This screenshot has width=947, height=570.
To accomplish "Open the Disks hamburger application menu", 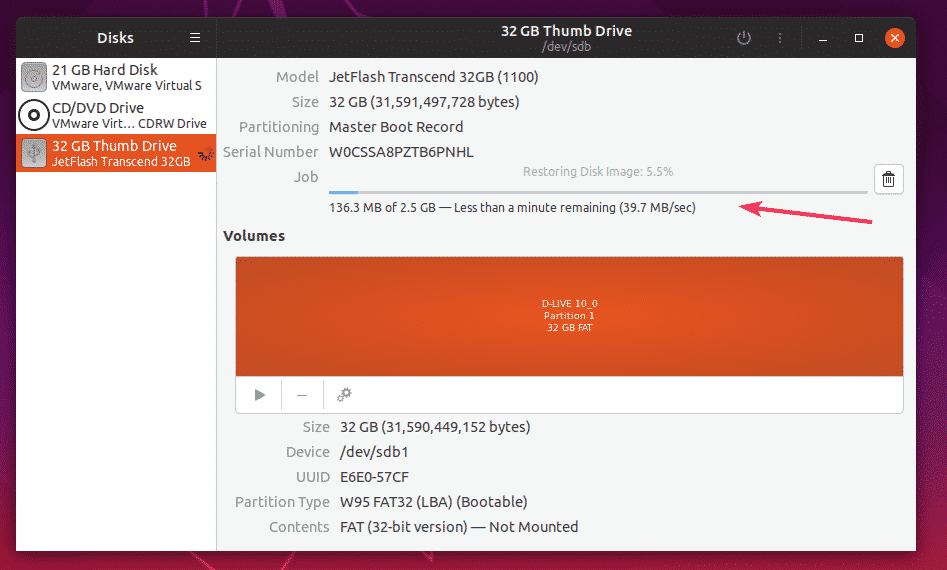I will (x=194, y=37).
